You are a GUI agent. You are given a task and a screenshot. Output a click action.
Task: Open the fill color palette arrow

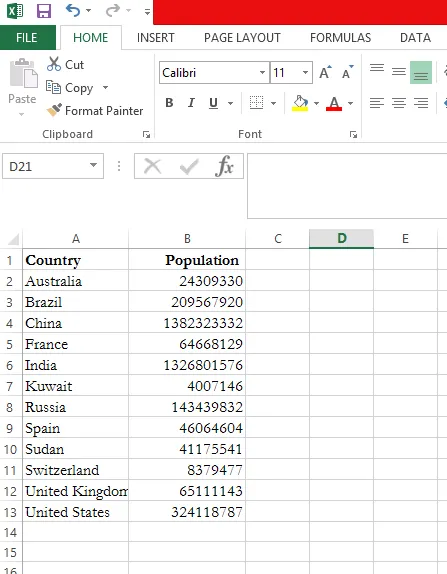316,103
